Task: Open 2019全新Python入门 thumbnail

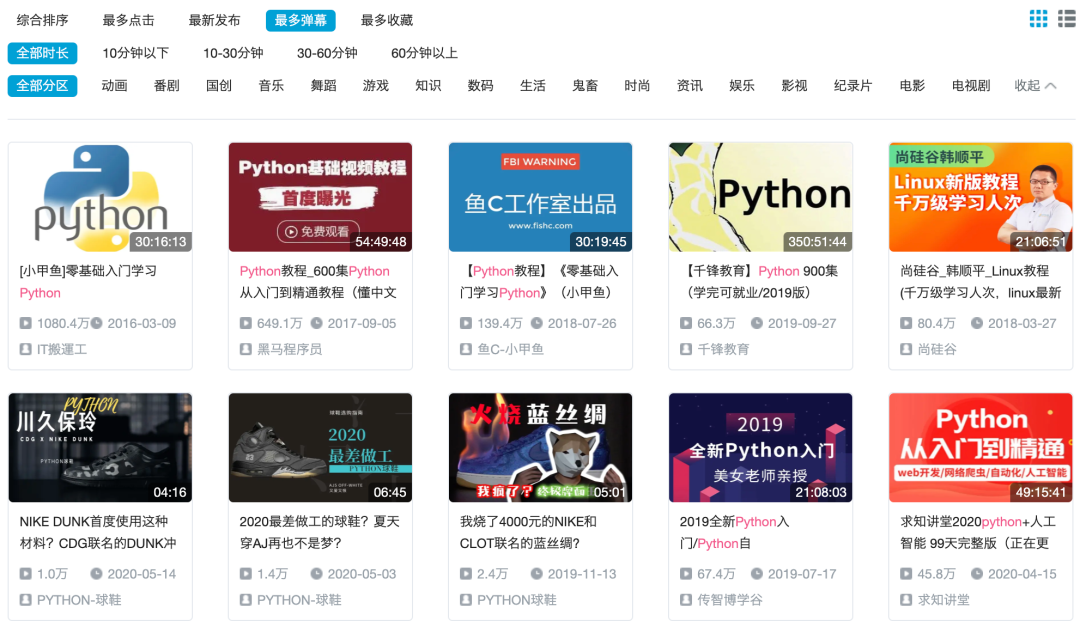Action: click(x=760, y=448)
